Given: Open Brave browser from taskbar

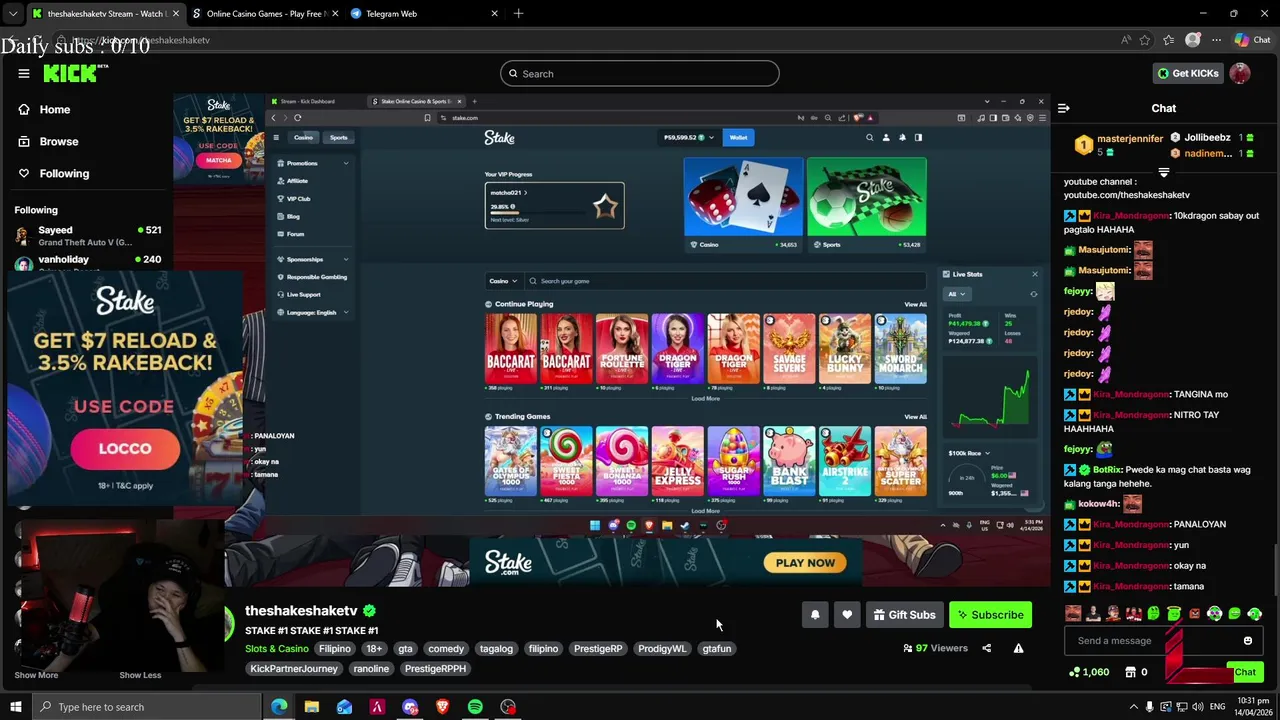Looking at the screenshot, I should [442, 707].
